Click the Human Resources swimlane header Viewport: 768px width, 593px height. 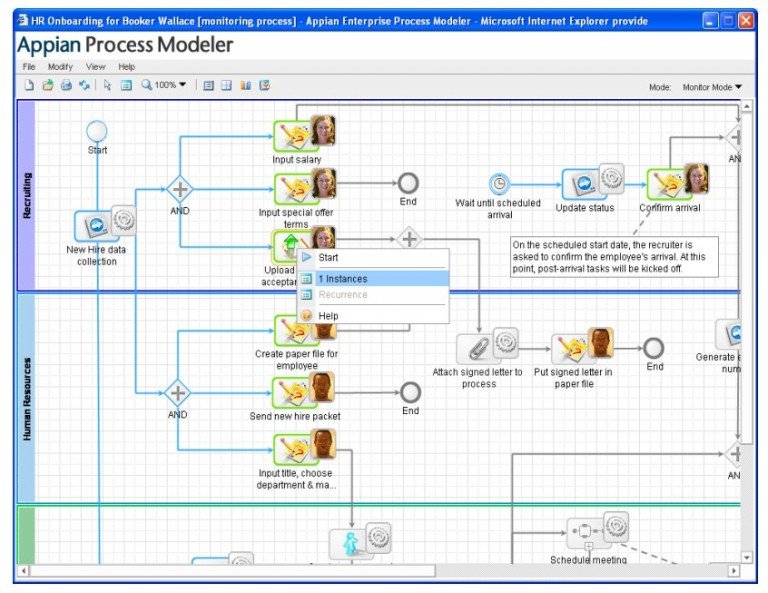click(x=27, y=399)
